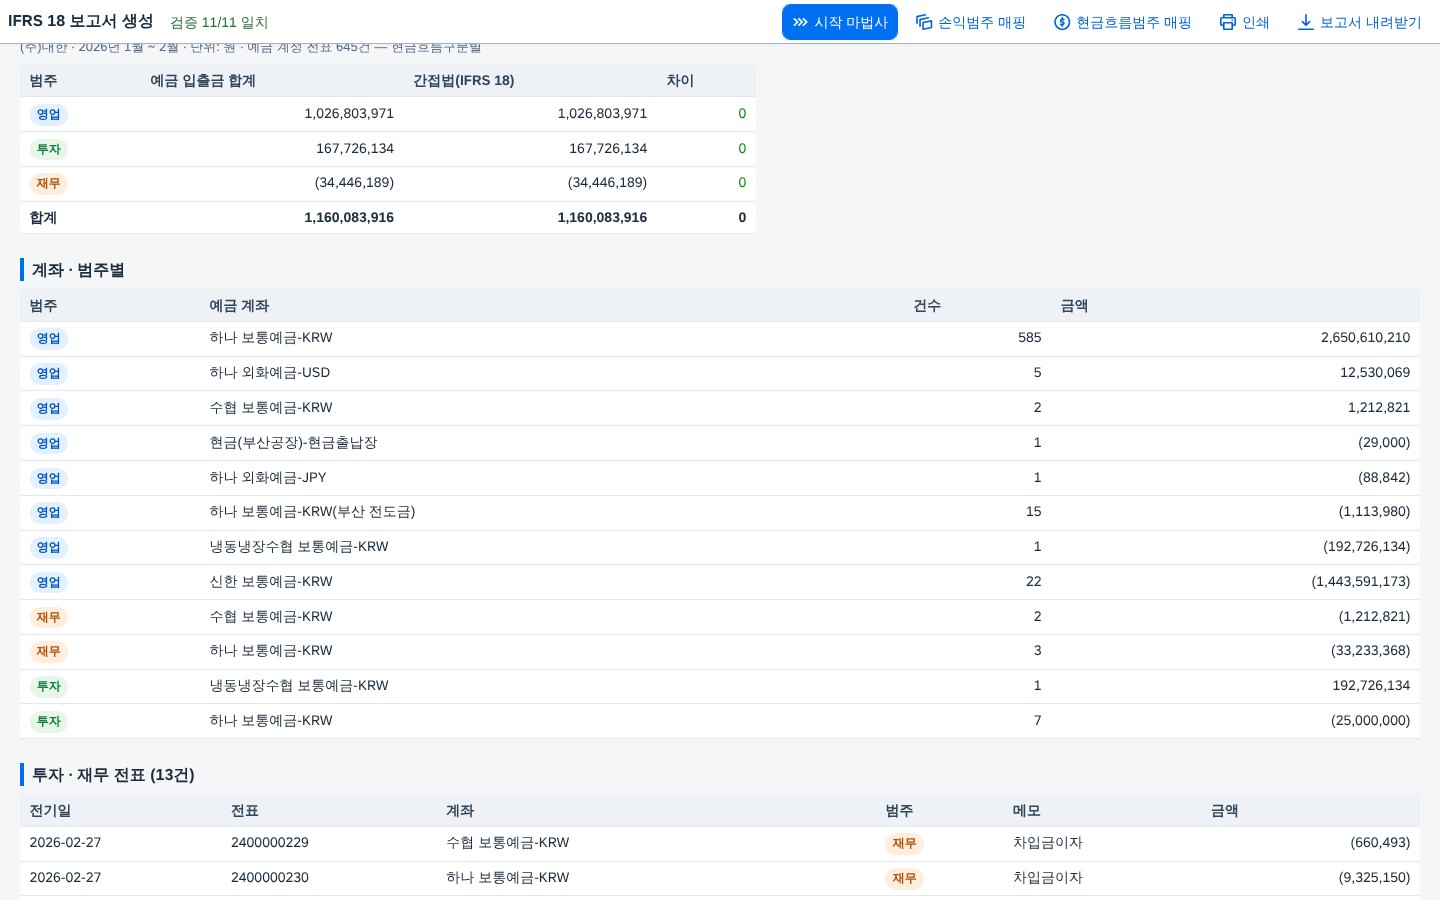1440x900 pixels.
Task: Select the 예금 입출금 합계 column header
Action: [x=203, y=81]
